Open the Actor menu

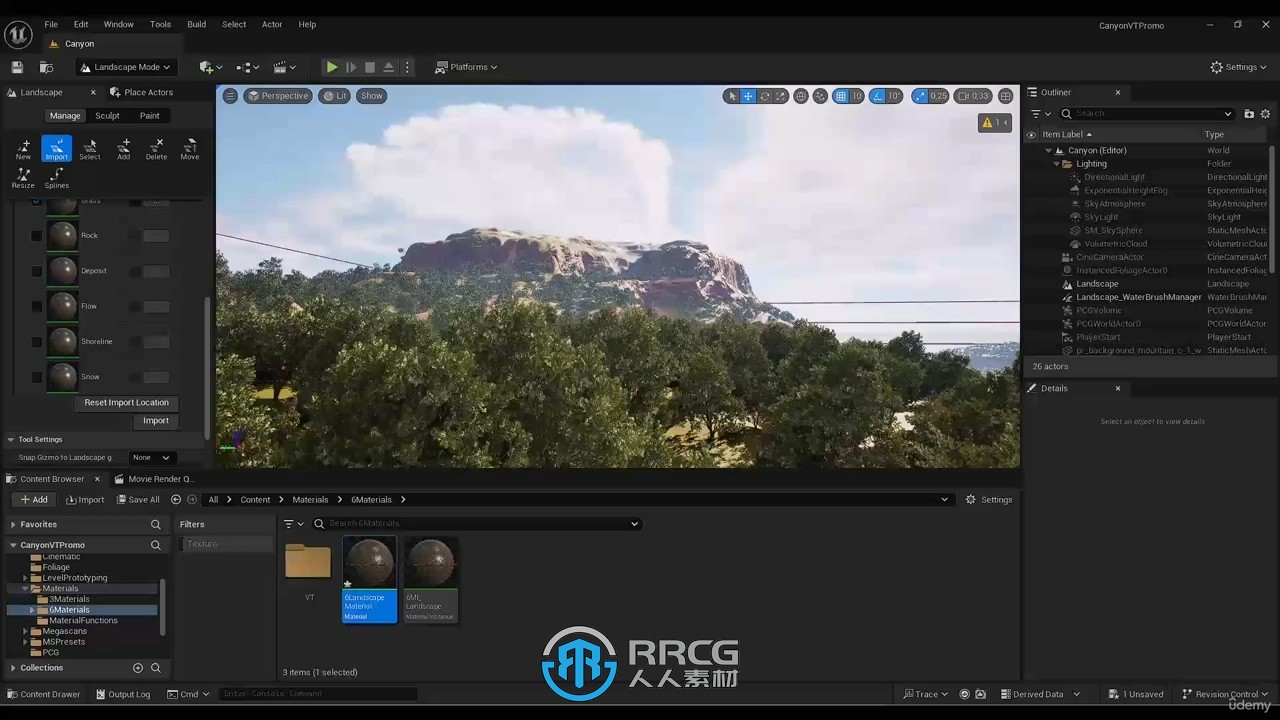[x=272, y=24]
